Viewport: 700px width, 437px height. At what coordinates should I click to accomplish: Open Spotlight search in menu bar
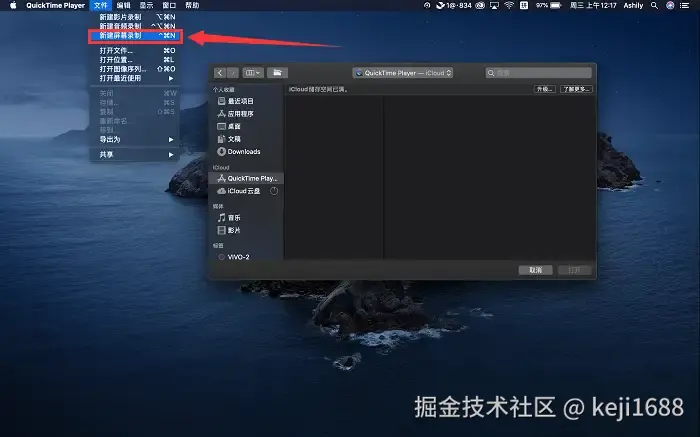(654, 5)
